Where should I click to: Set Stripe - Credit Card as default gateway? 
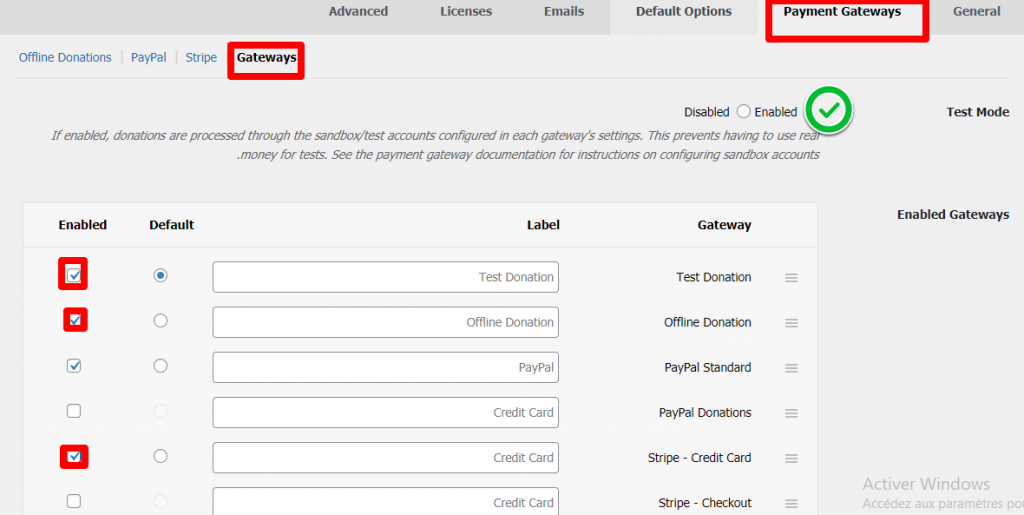160,456
